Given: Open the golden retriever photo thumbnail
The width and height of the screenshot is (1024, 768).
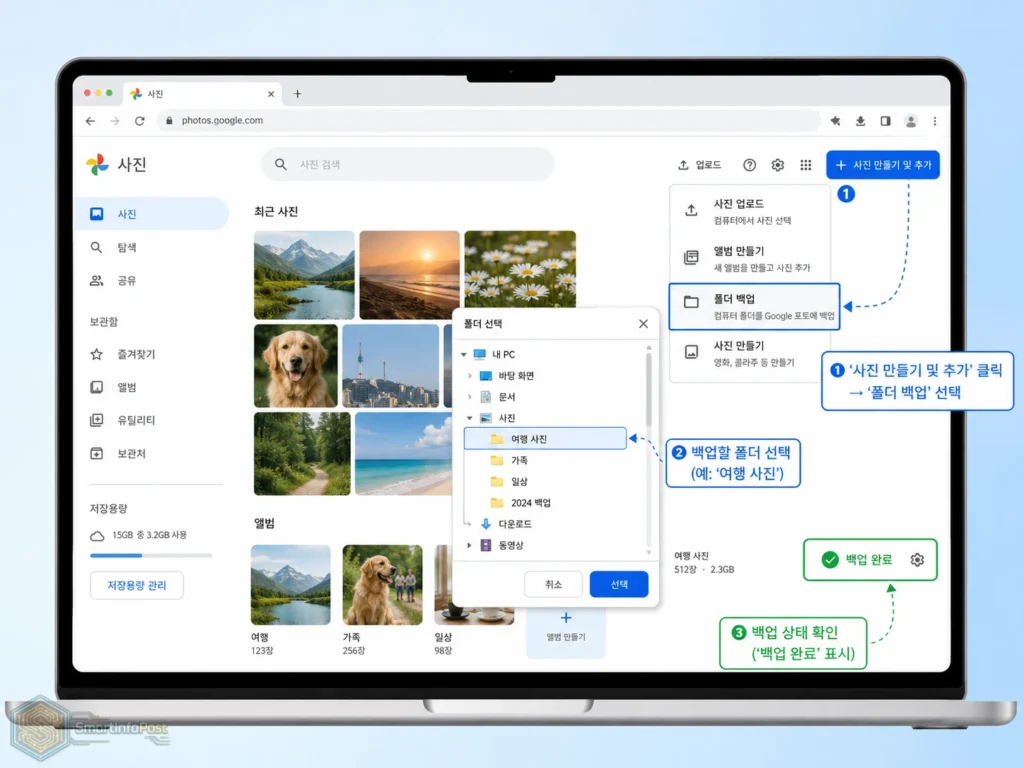Looking at the screenshot, I should point(296,366).
